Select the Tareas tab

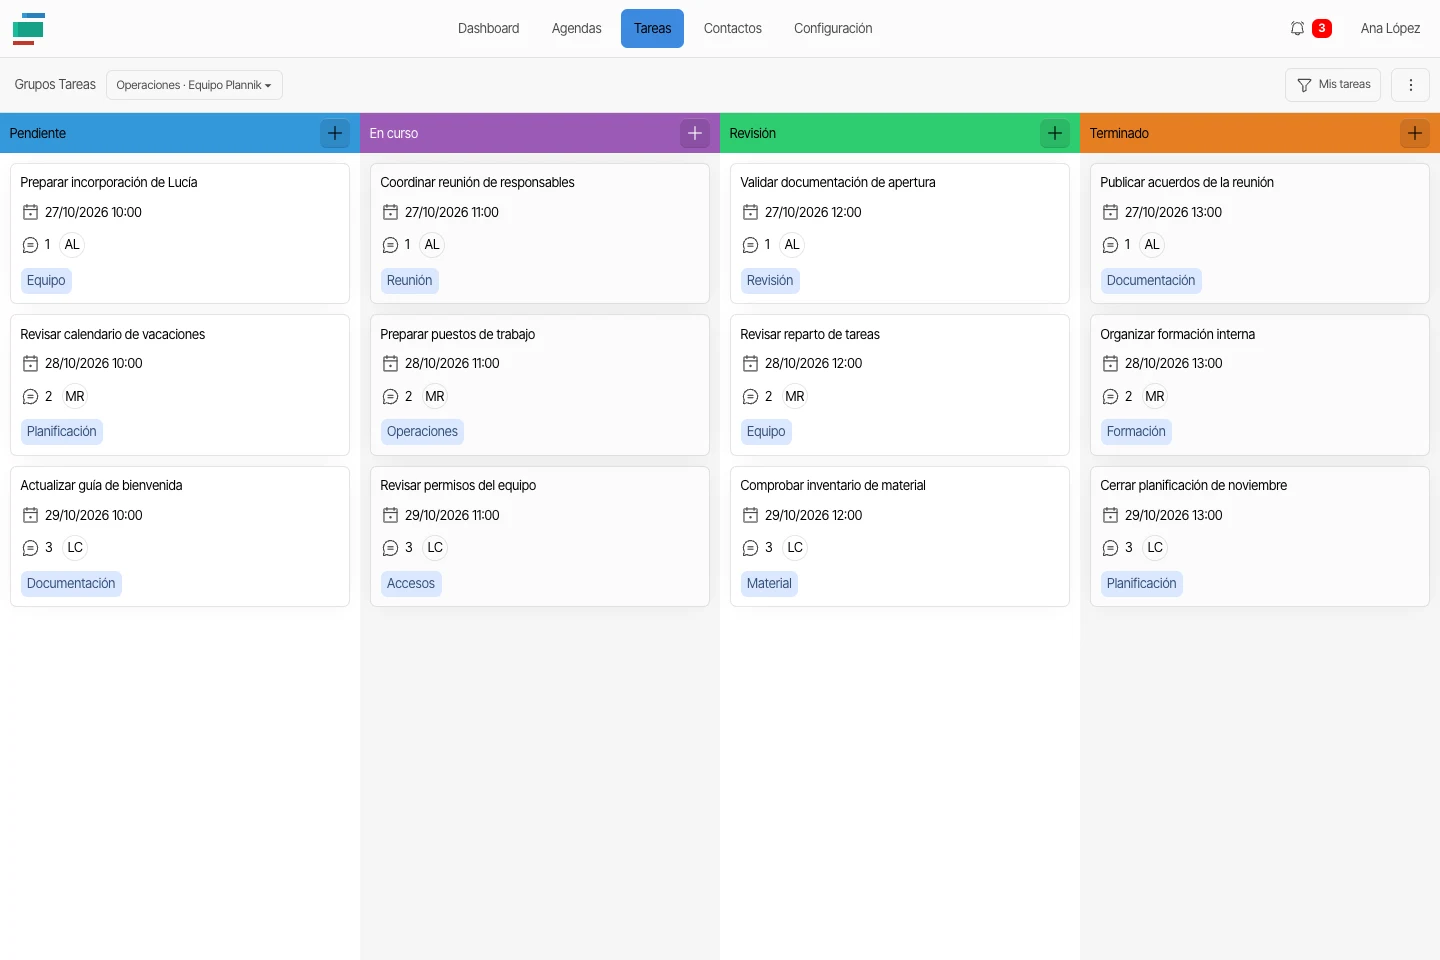coord(652,29)
